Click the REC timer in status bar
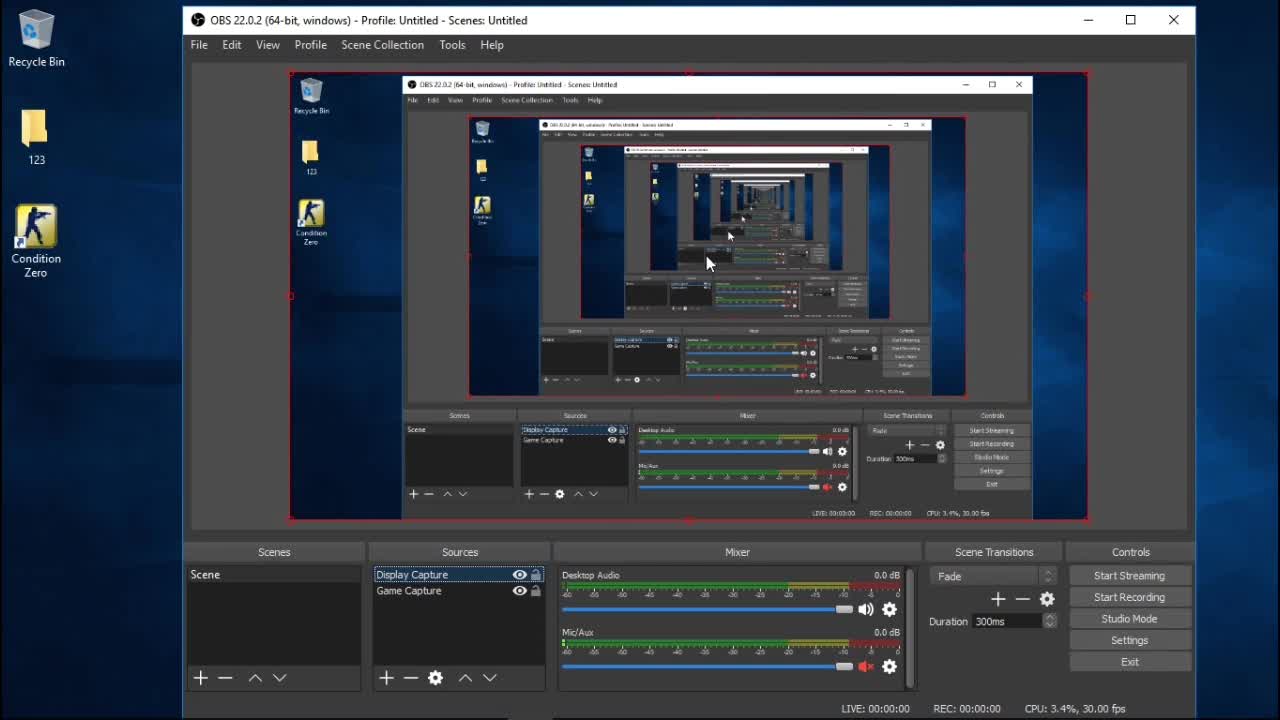The image size is (1280, 720). [x=967, y=709]
